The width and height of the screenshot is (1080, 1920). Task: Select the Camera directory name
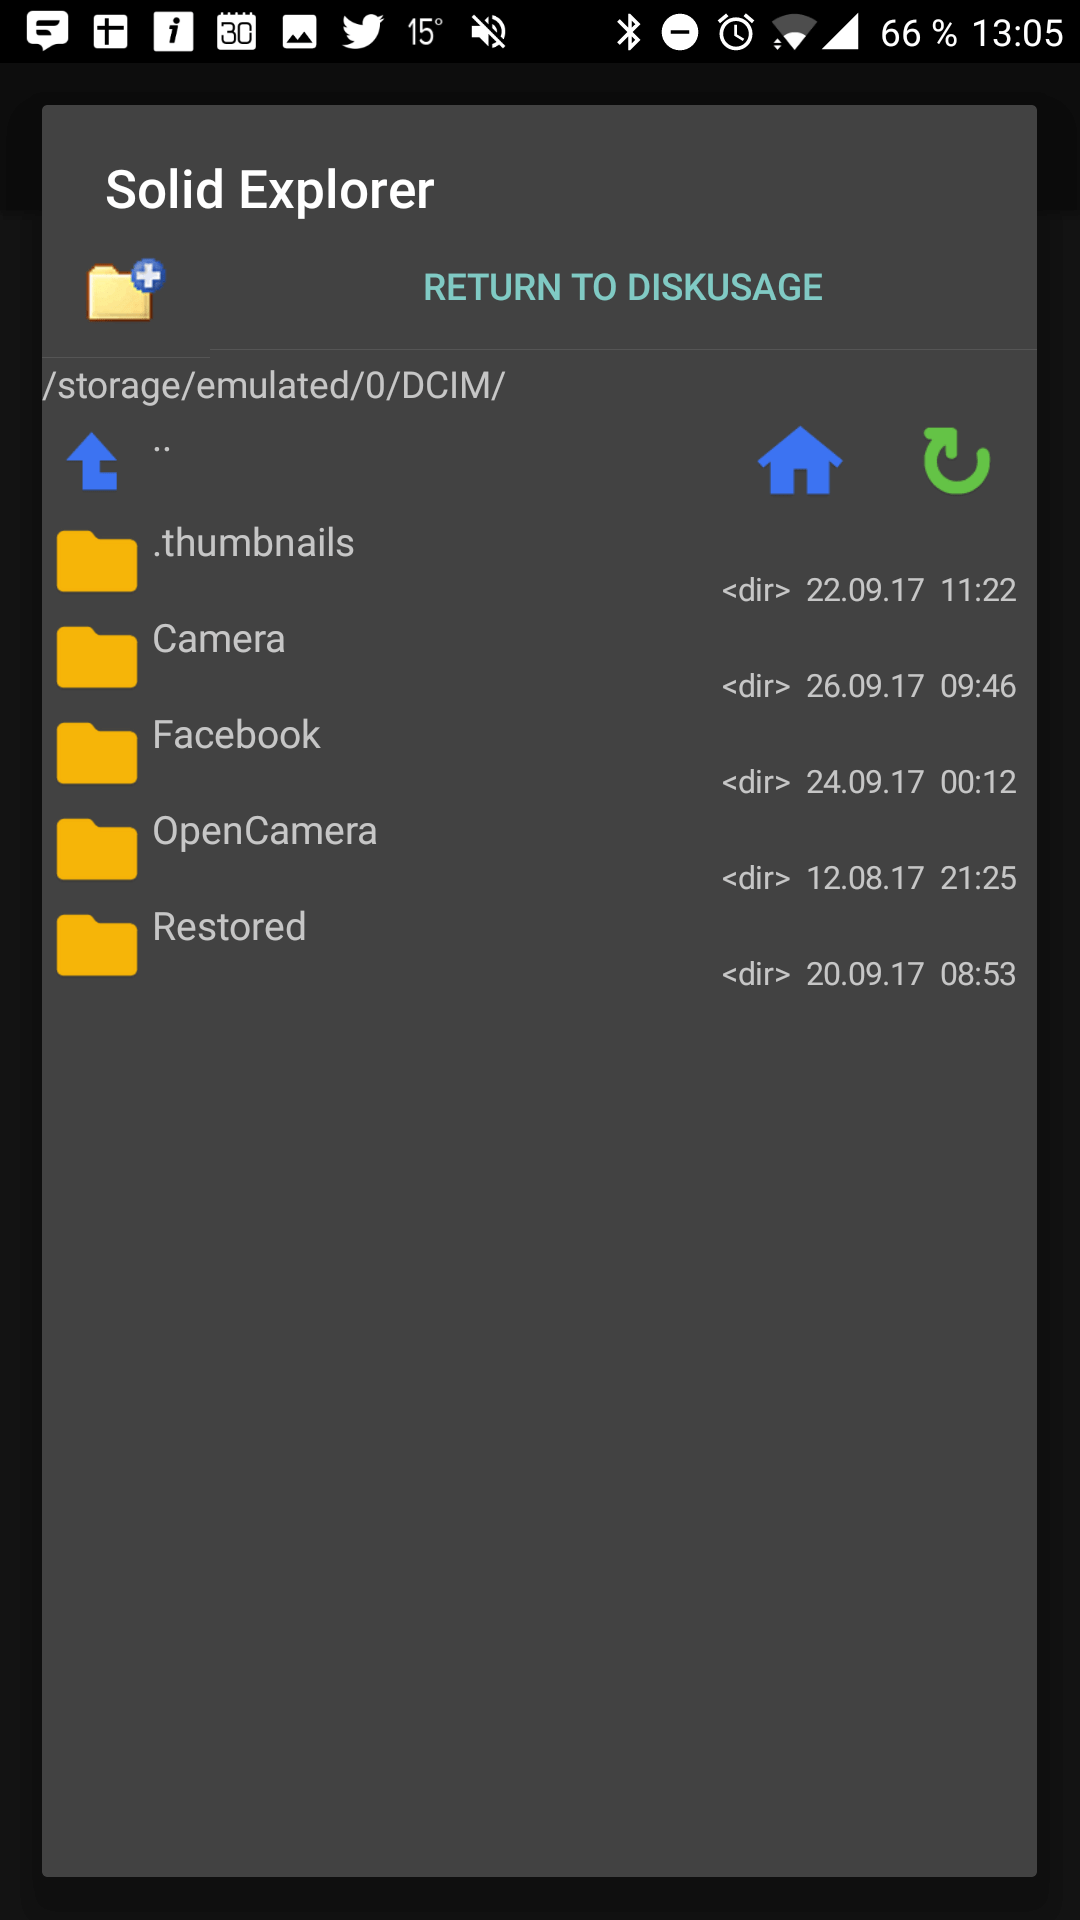pyautogui.click(x=219, y=639)
